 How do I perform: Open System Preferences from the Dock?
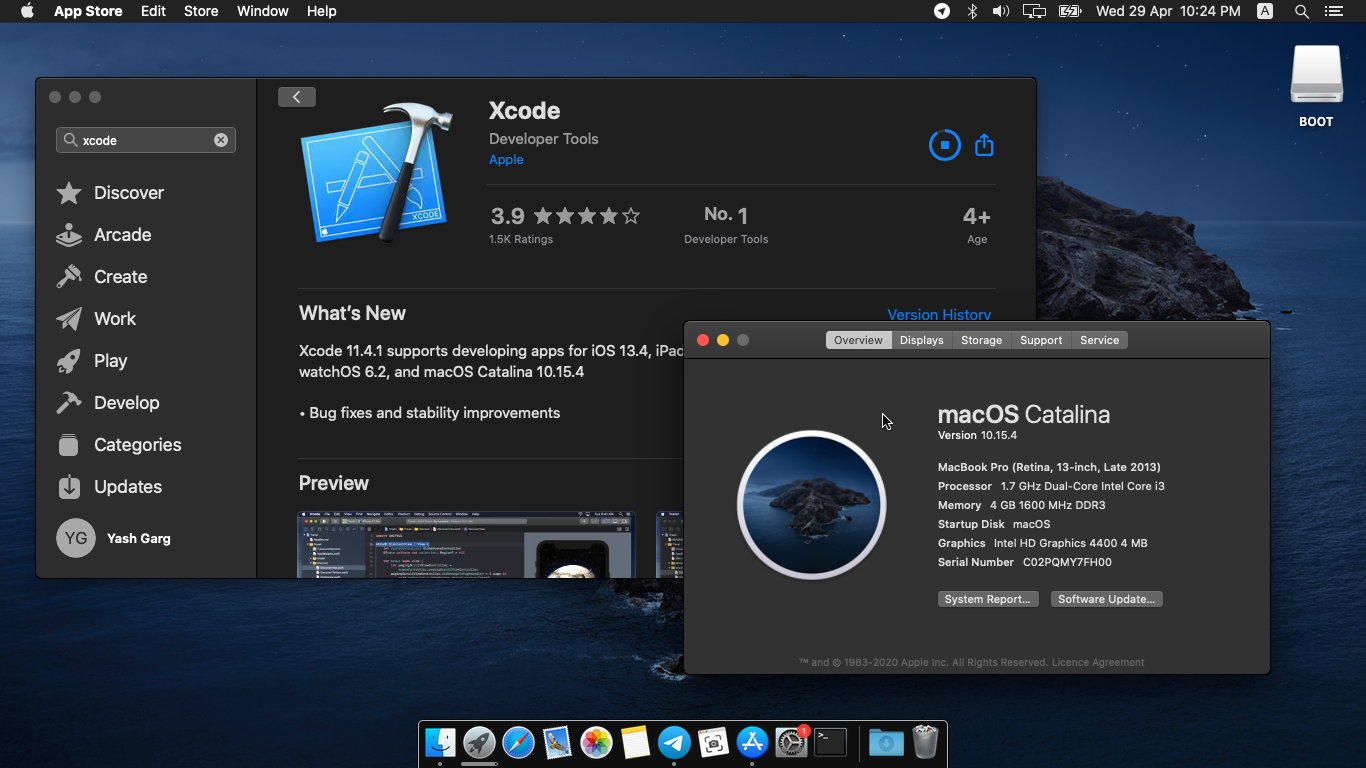coord(791,742)
